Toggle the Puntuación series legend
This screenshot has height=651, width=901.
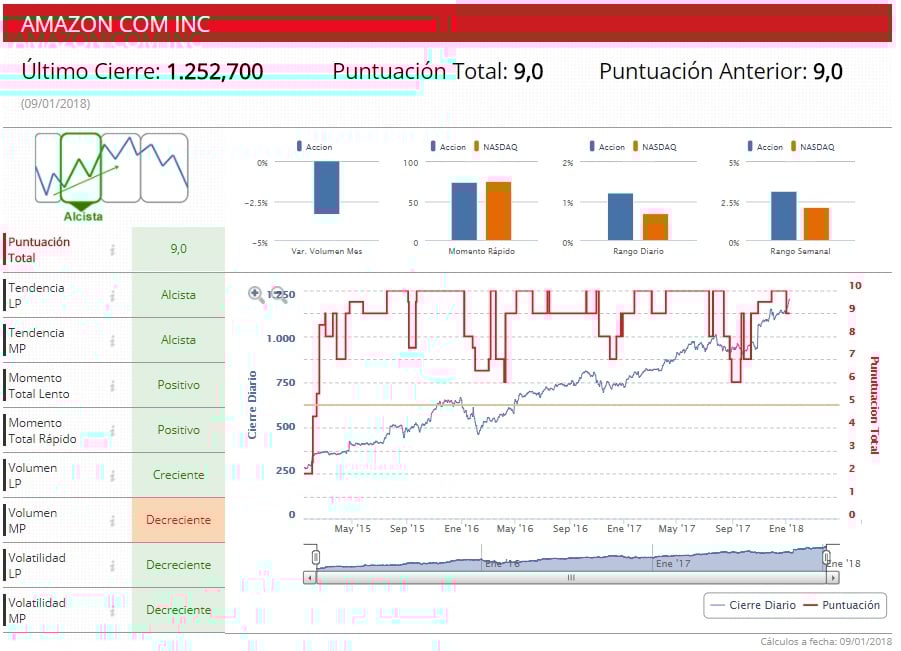(x=842, y=605)
